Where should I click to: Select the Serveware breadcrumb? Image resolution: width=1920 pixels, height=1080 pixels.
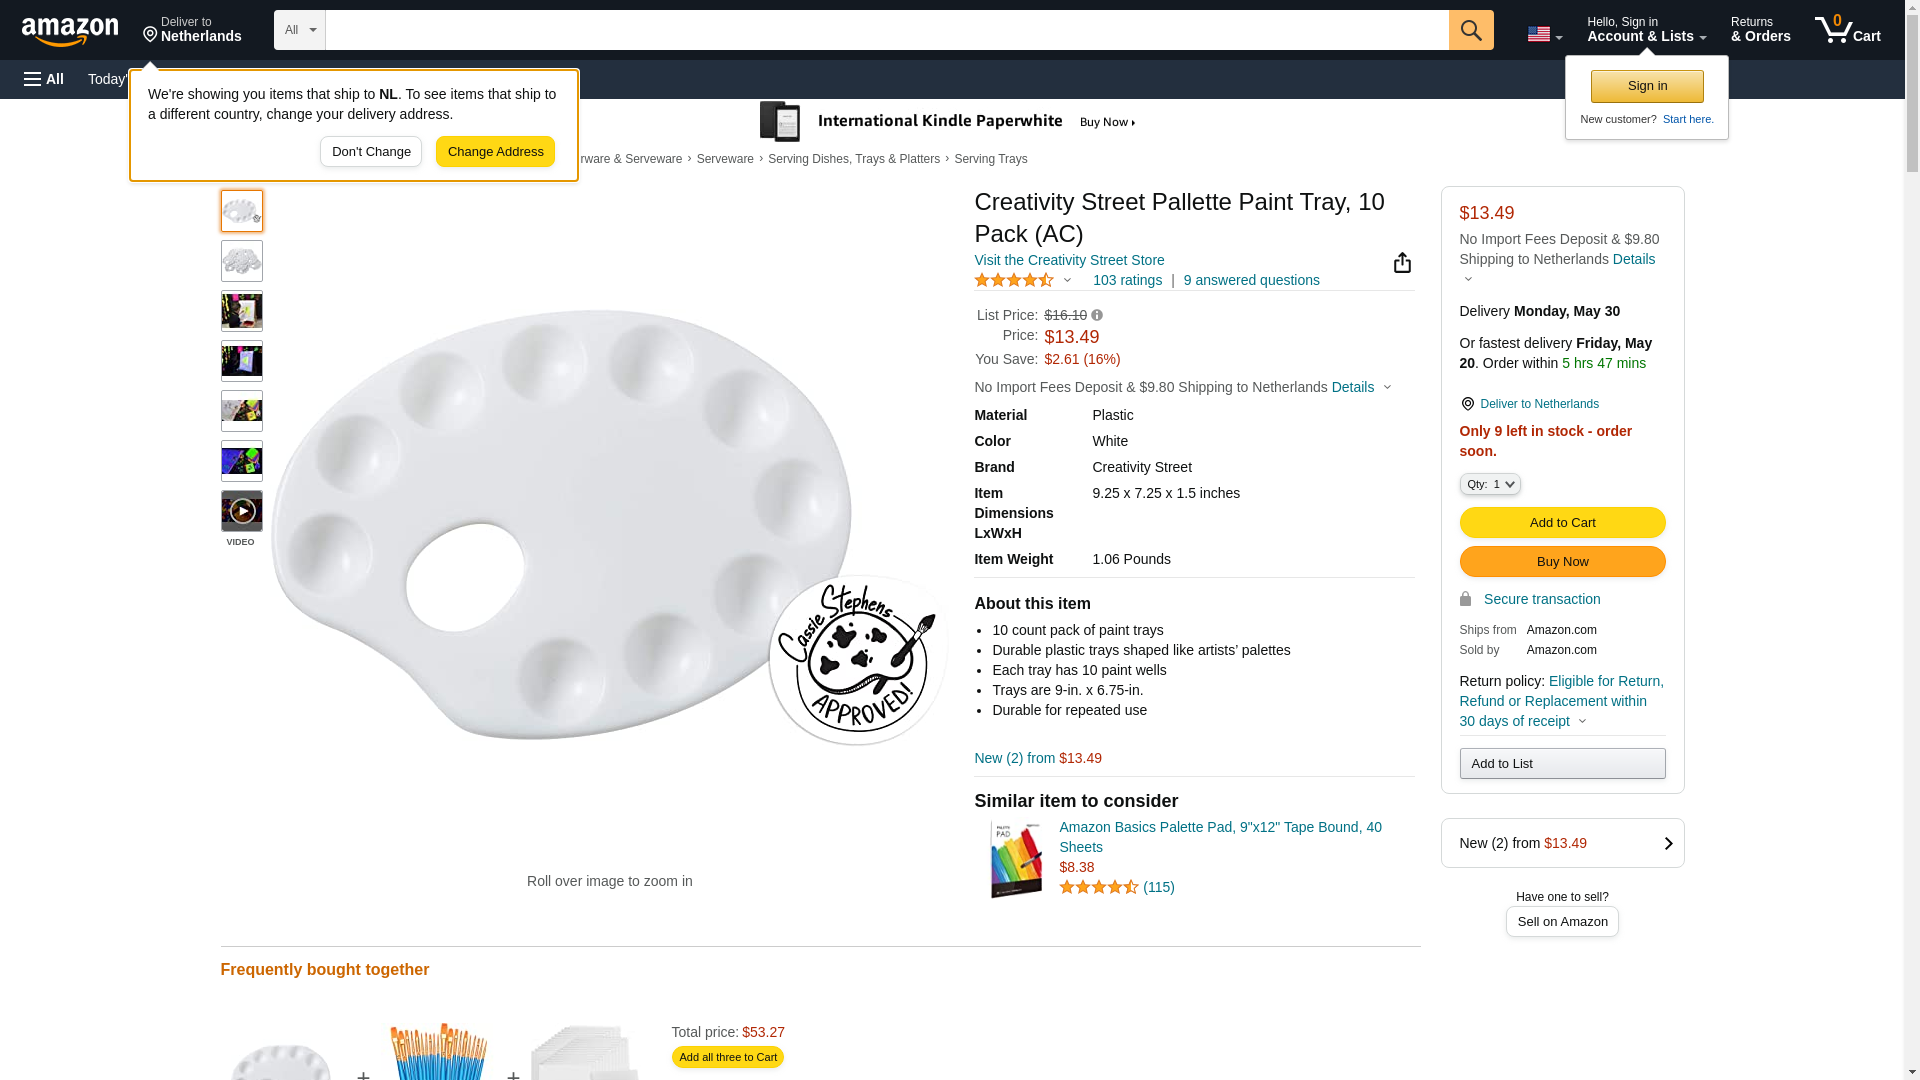click(x=725, y=159)
